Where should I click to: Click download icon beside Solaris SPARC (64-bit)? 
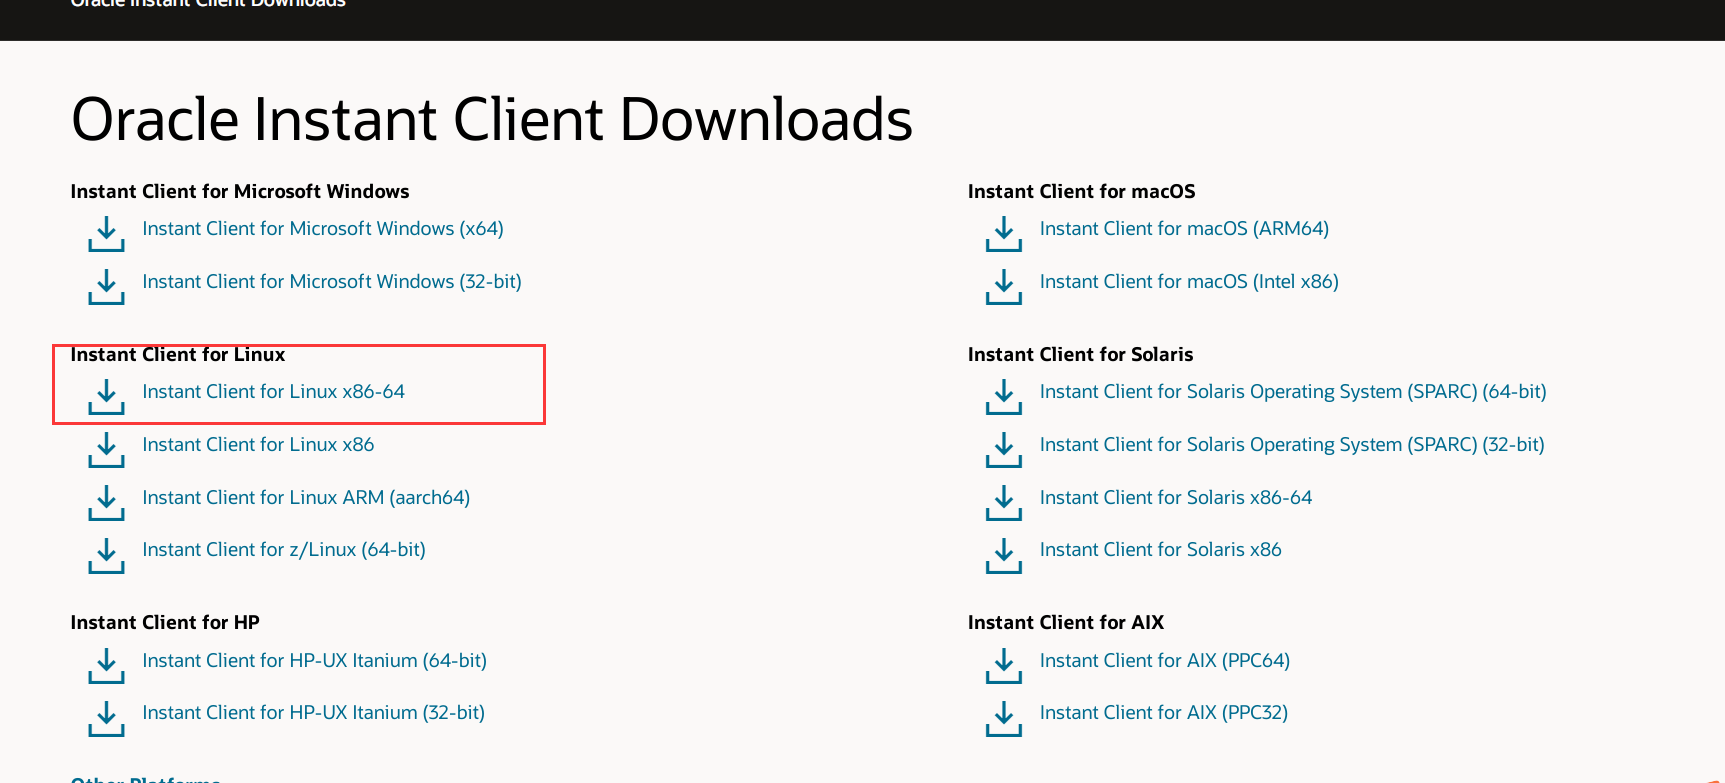point(1004,397)
